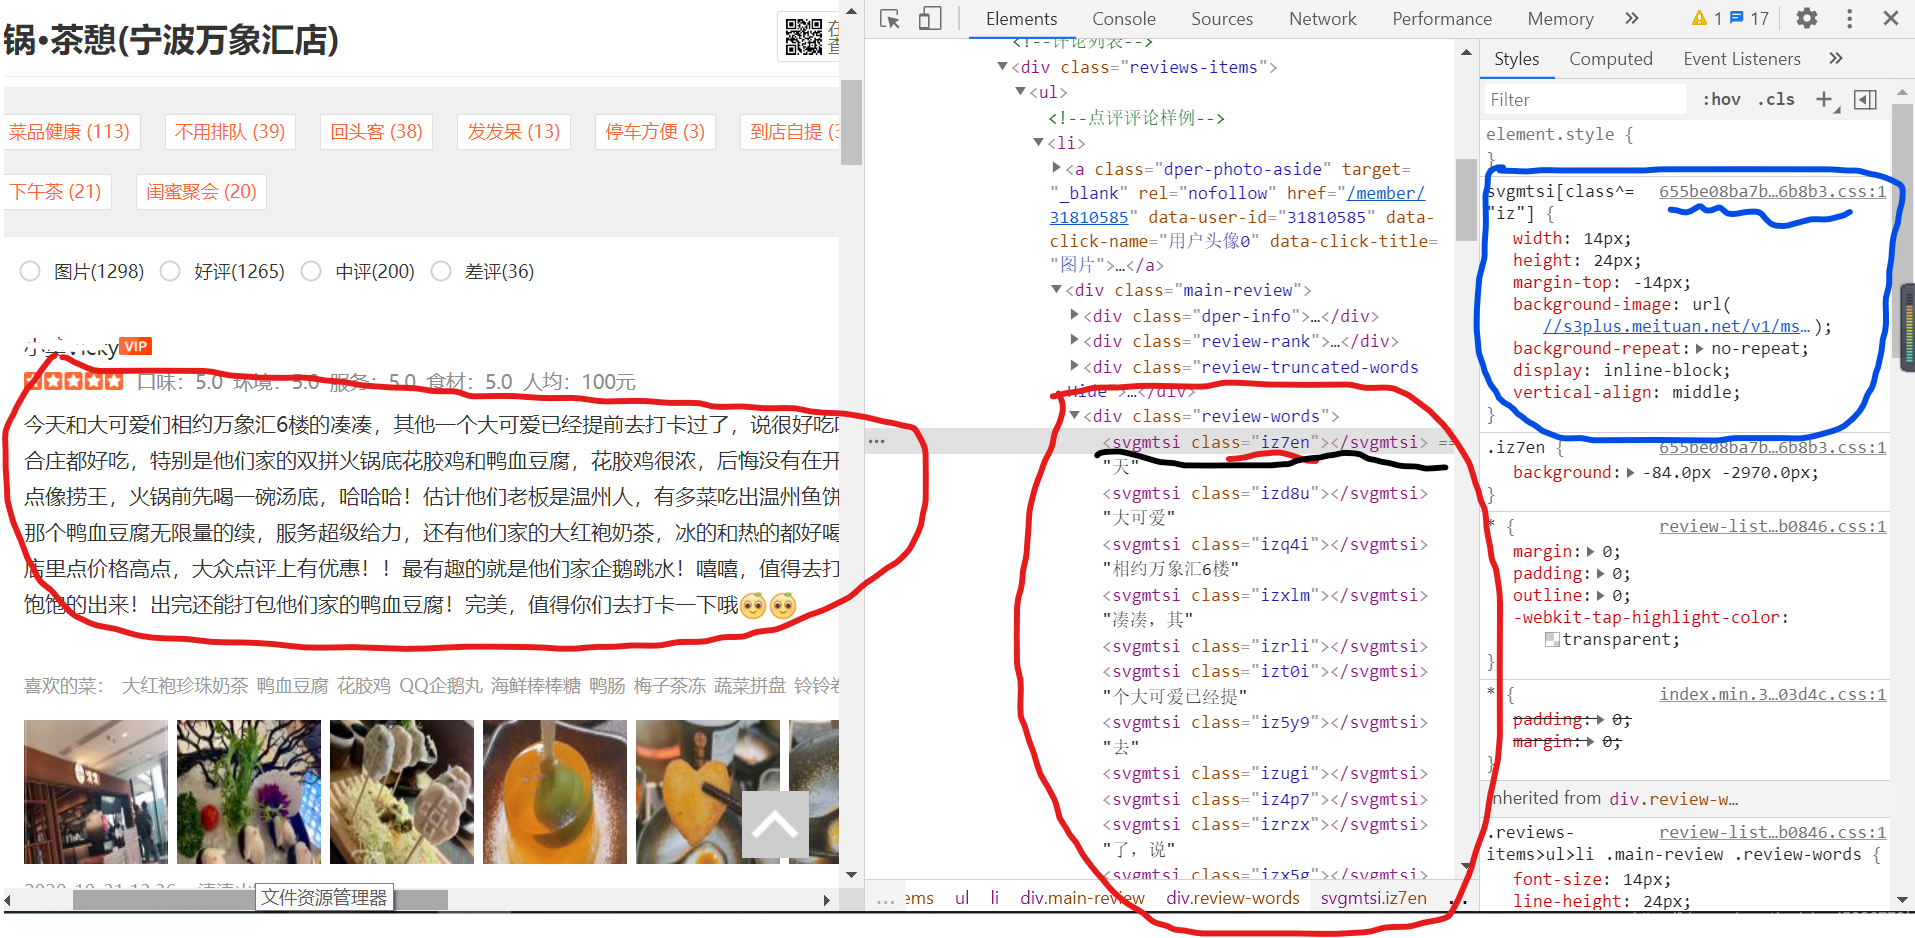
Task: Switch to the Elements tab
Action: click(1021, 18)
